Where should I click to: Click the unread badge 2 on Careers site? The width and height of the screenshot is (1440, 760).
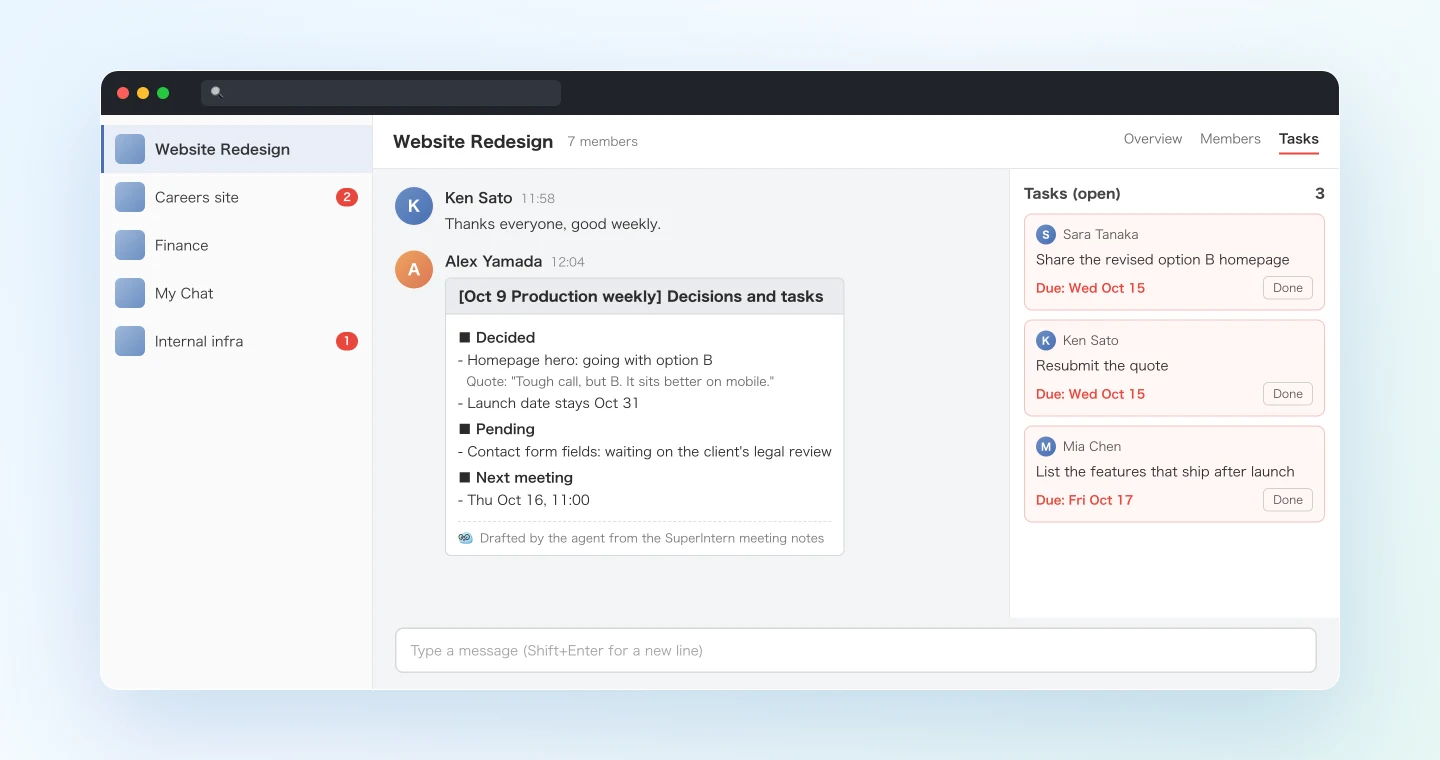coord(347,197)
